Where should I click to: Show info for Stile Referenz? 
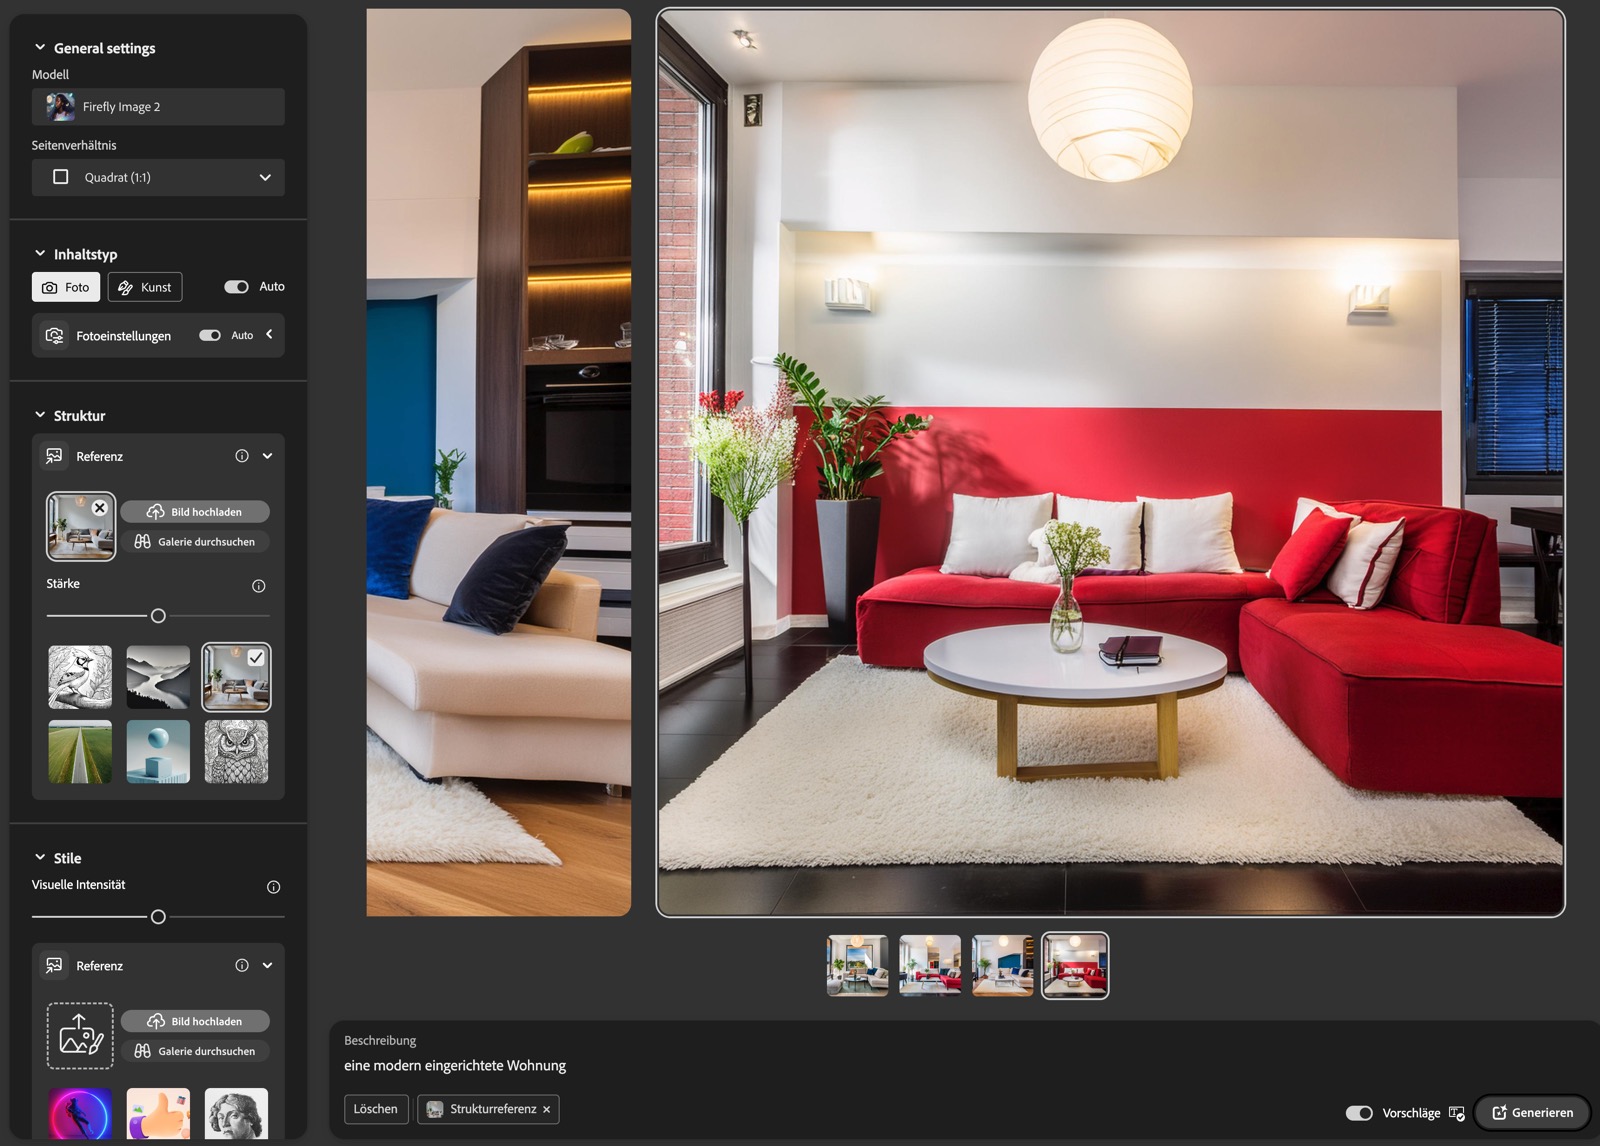(x=242, y=965)
